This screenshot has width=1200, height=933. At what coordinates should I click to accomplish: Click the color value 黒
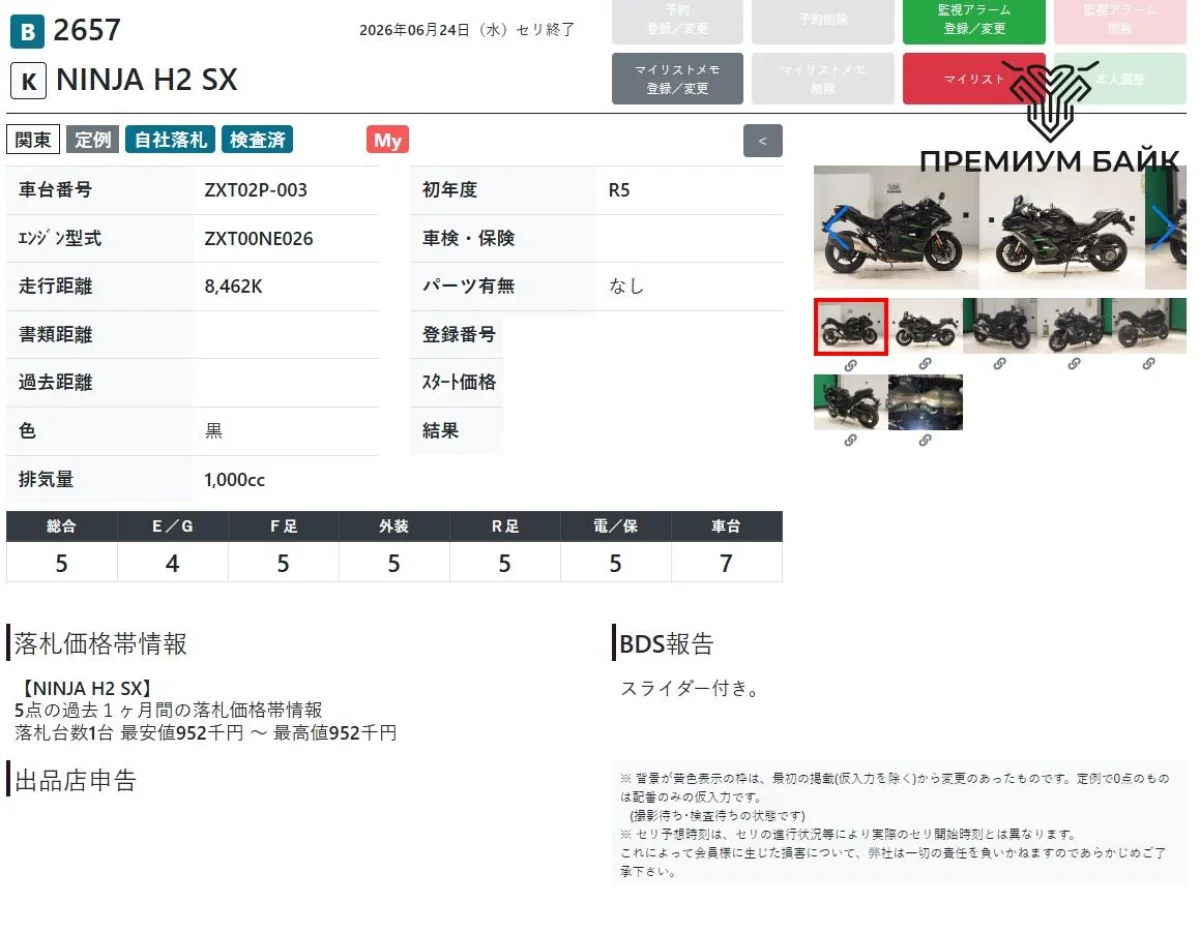point(214,431)
